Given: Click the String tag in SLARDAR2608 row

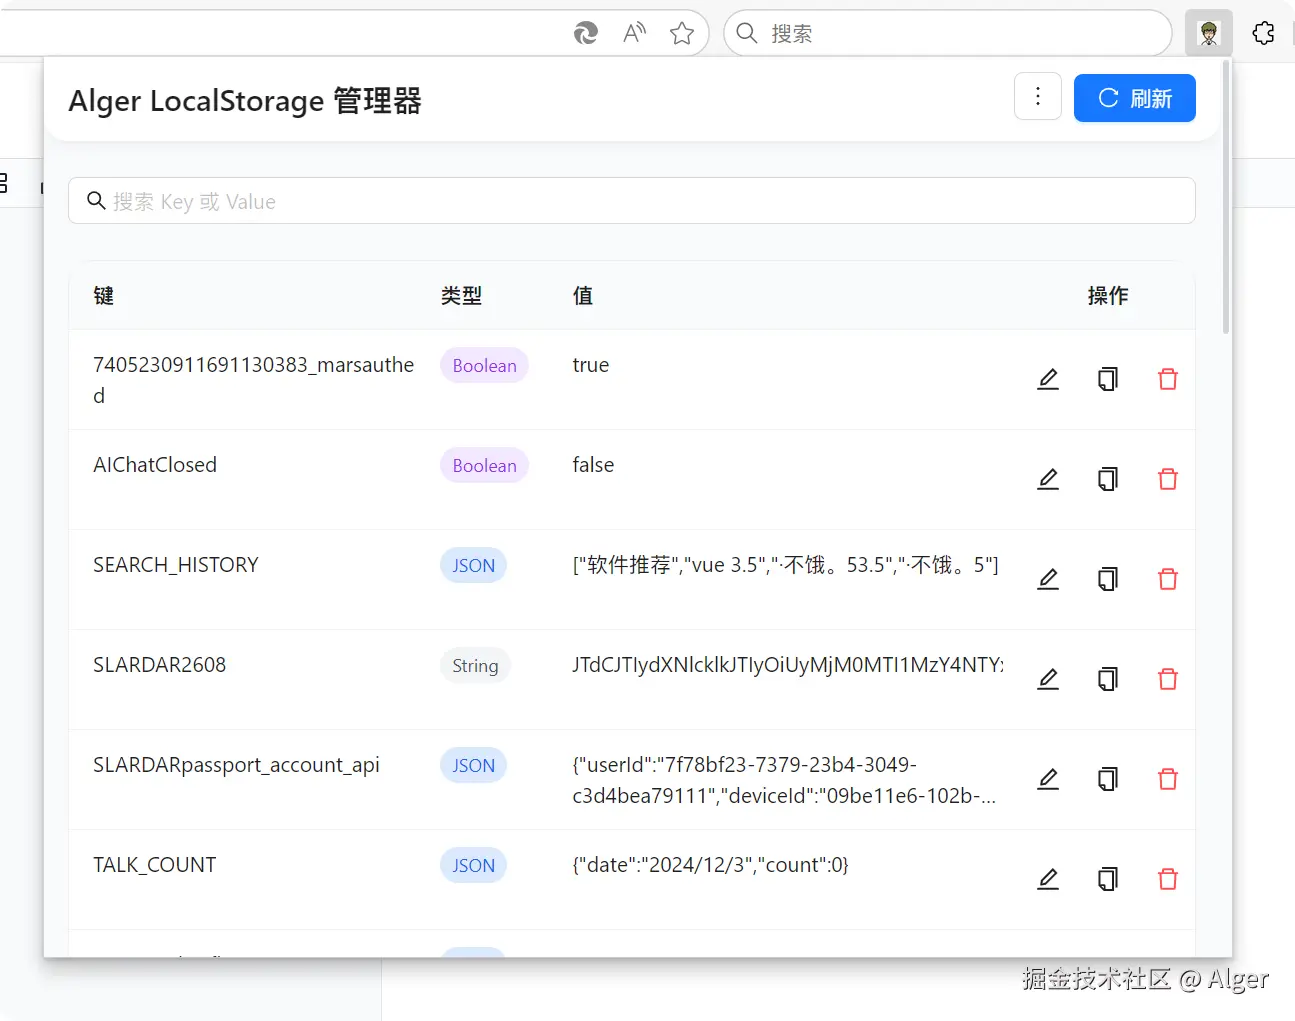Looking at the screenshot, I should pyautogui.click(x=475, y=665).
